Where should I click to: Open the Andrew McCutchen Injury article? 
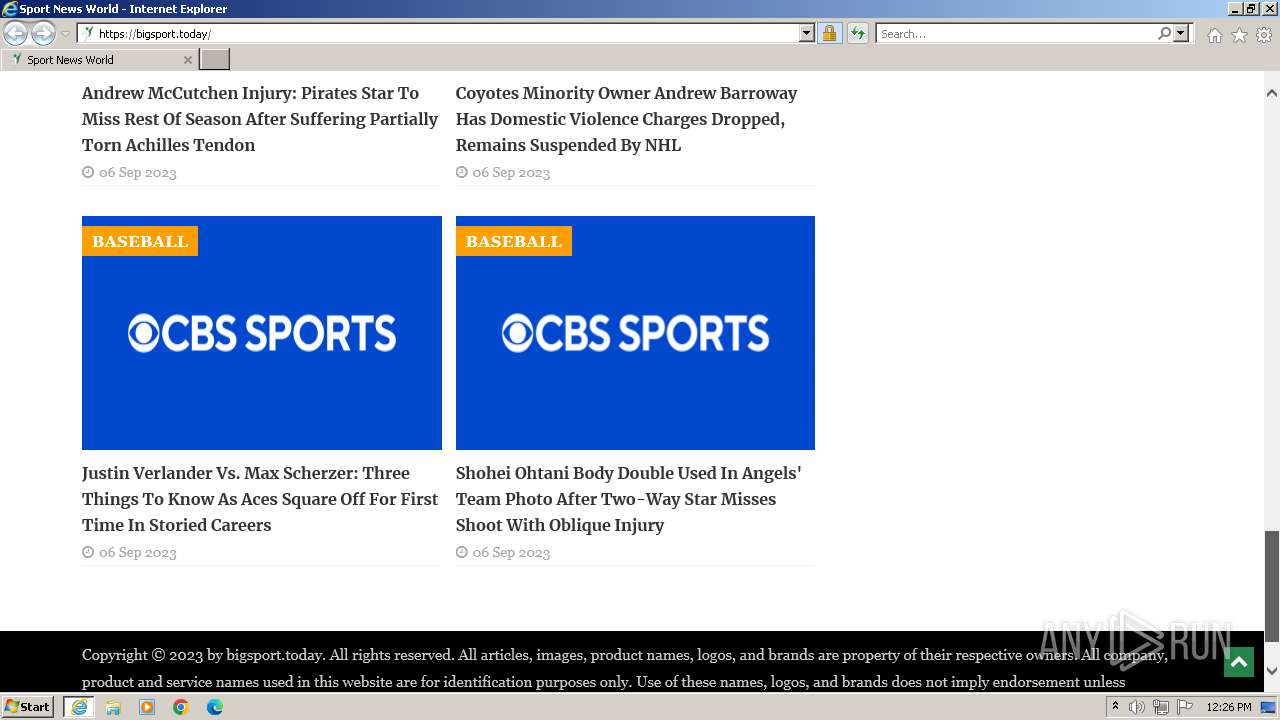(260, 119)
